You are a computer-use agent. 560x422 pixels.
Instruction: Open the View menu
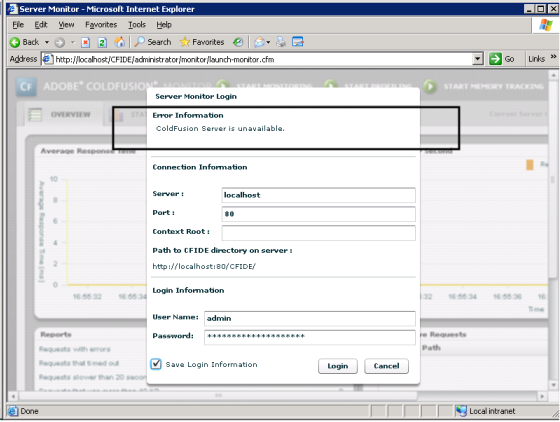point(66,25)
